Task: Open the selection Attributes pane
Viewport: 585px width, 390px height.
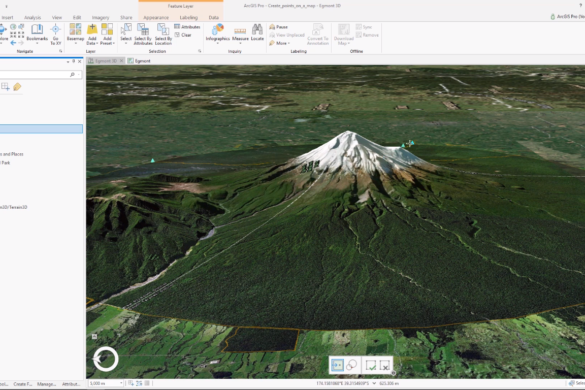Action: 187,27
